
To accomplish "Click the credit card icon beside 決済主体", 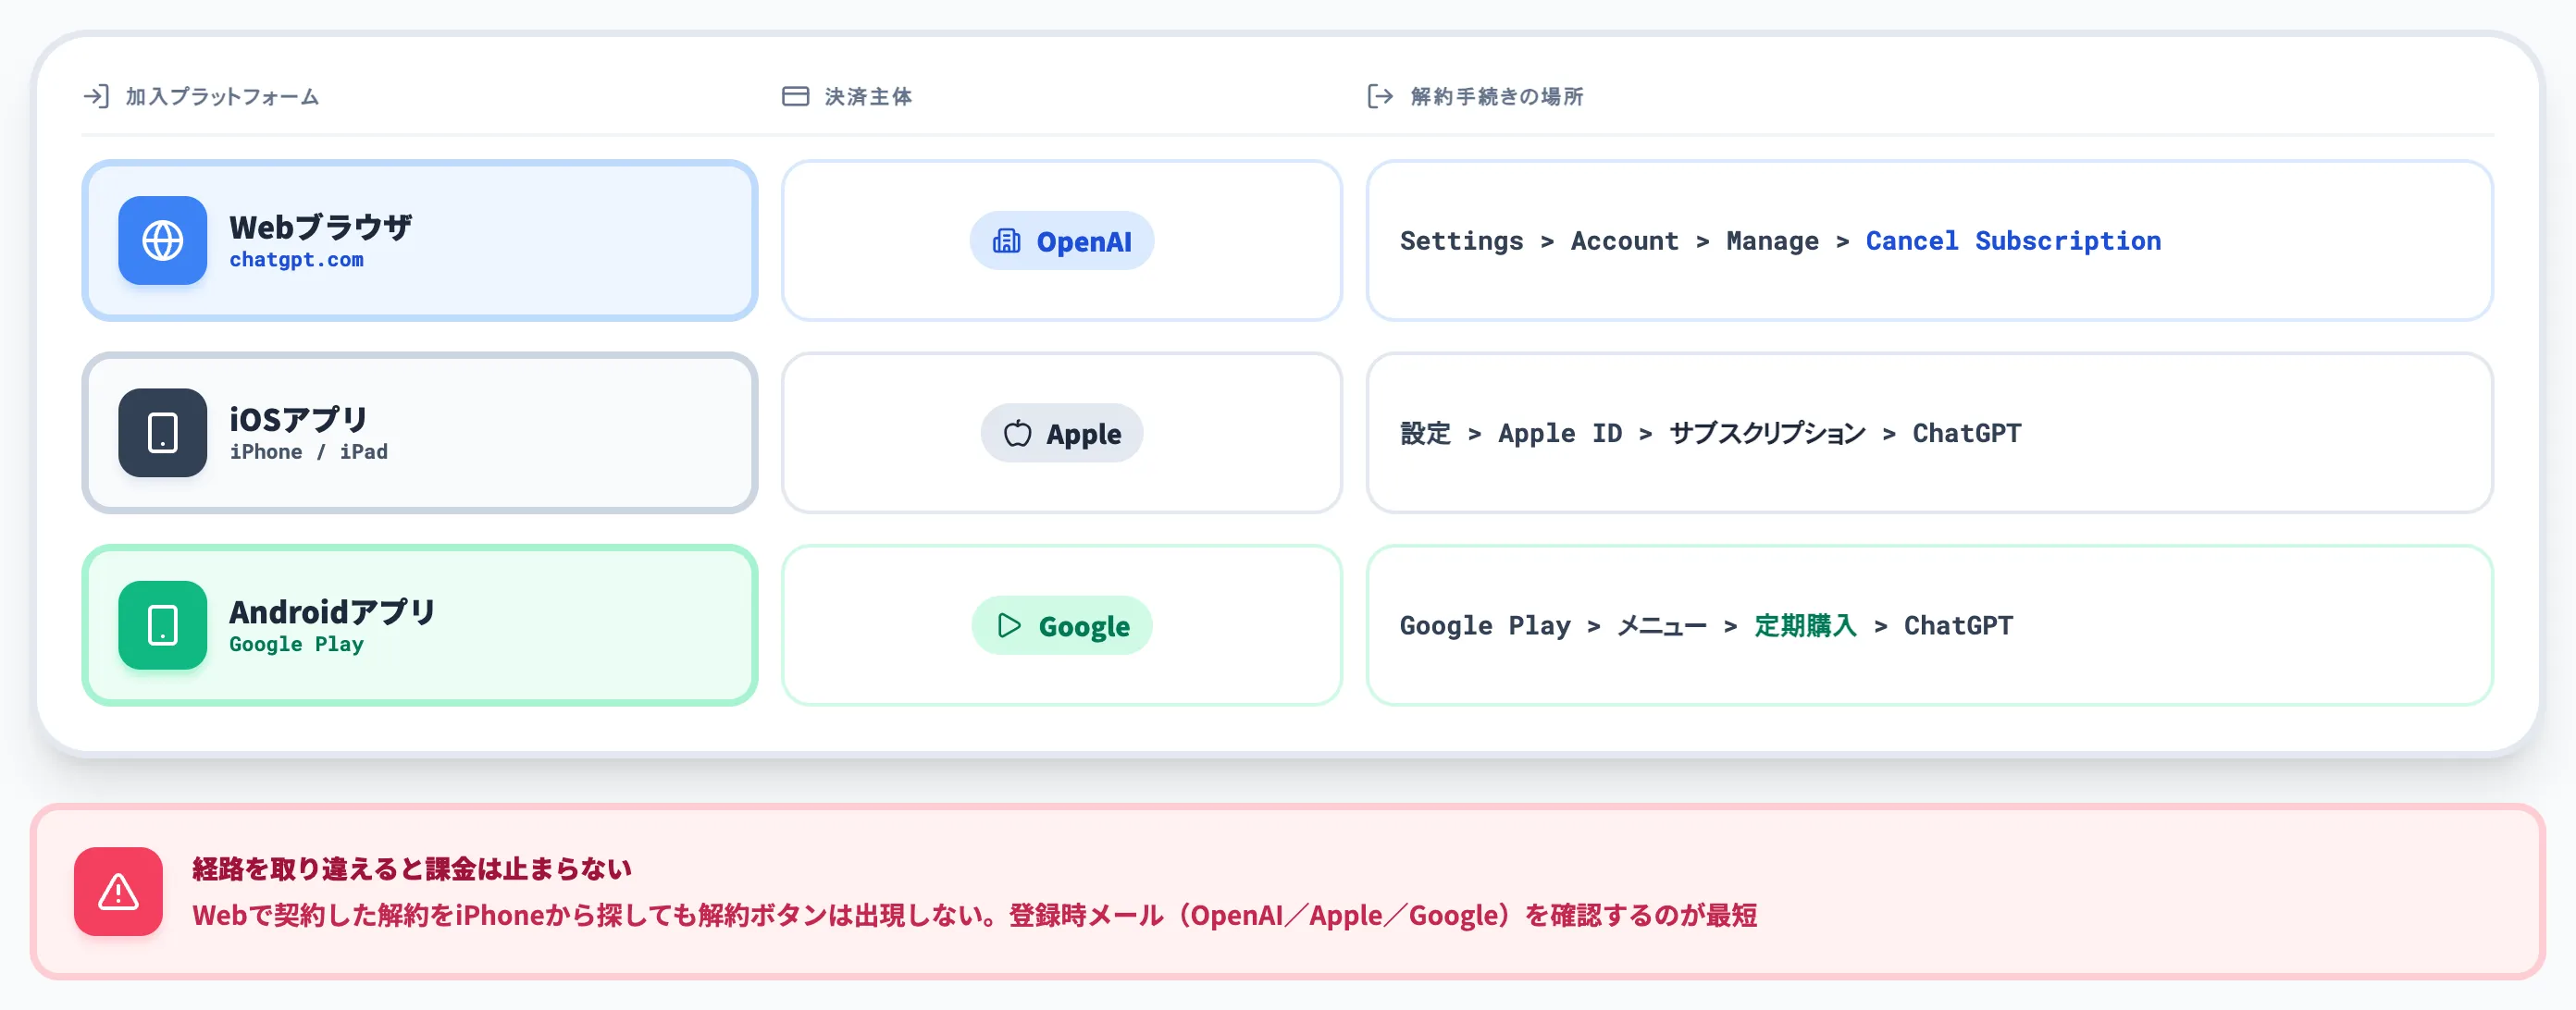I will (x=795, y=96).
